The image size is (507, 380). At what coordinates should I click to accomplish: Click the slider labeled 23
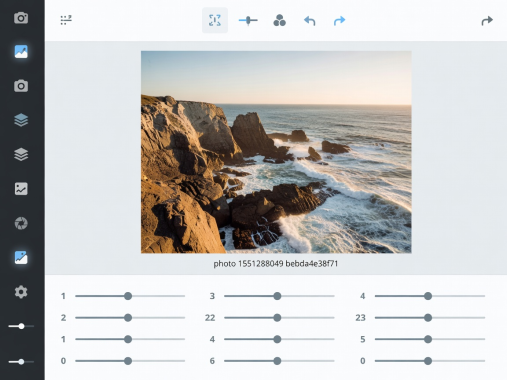point(430,318)
